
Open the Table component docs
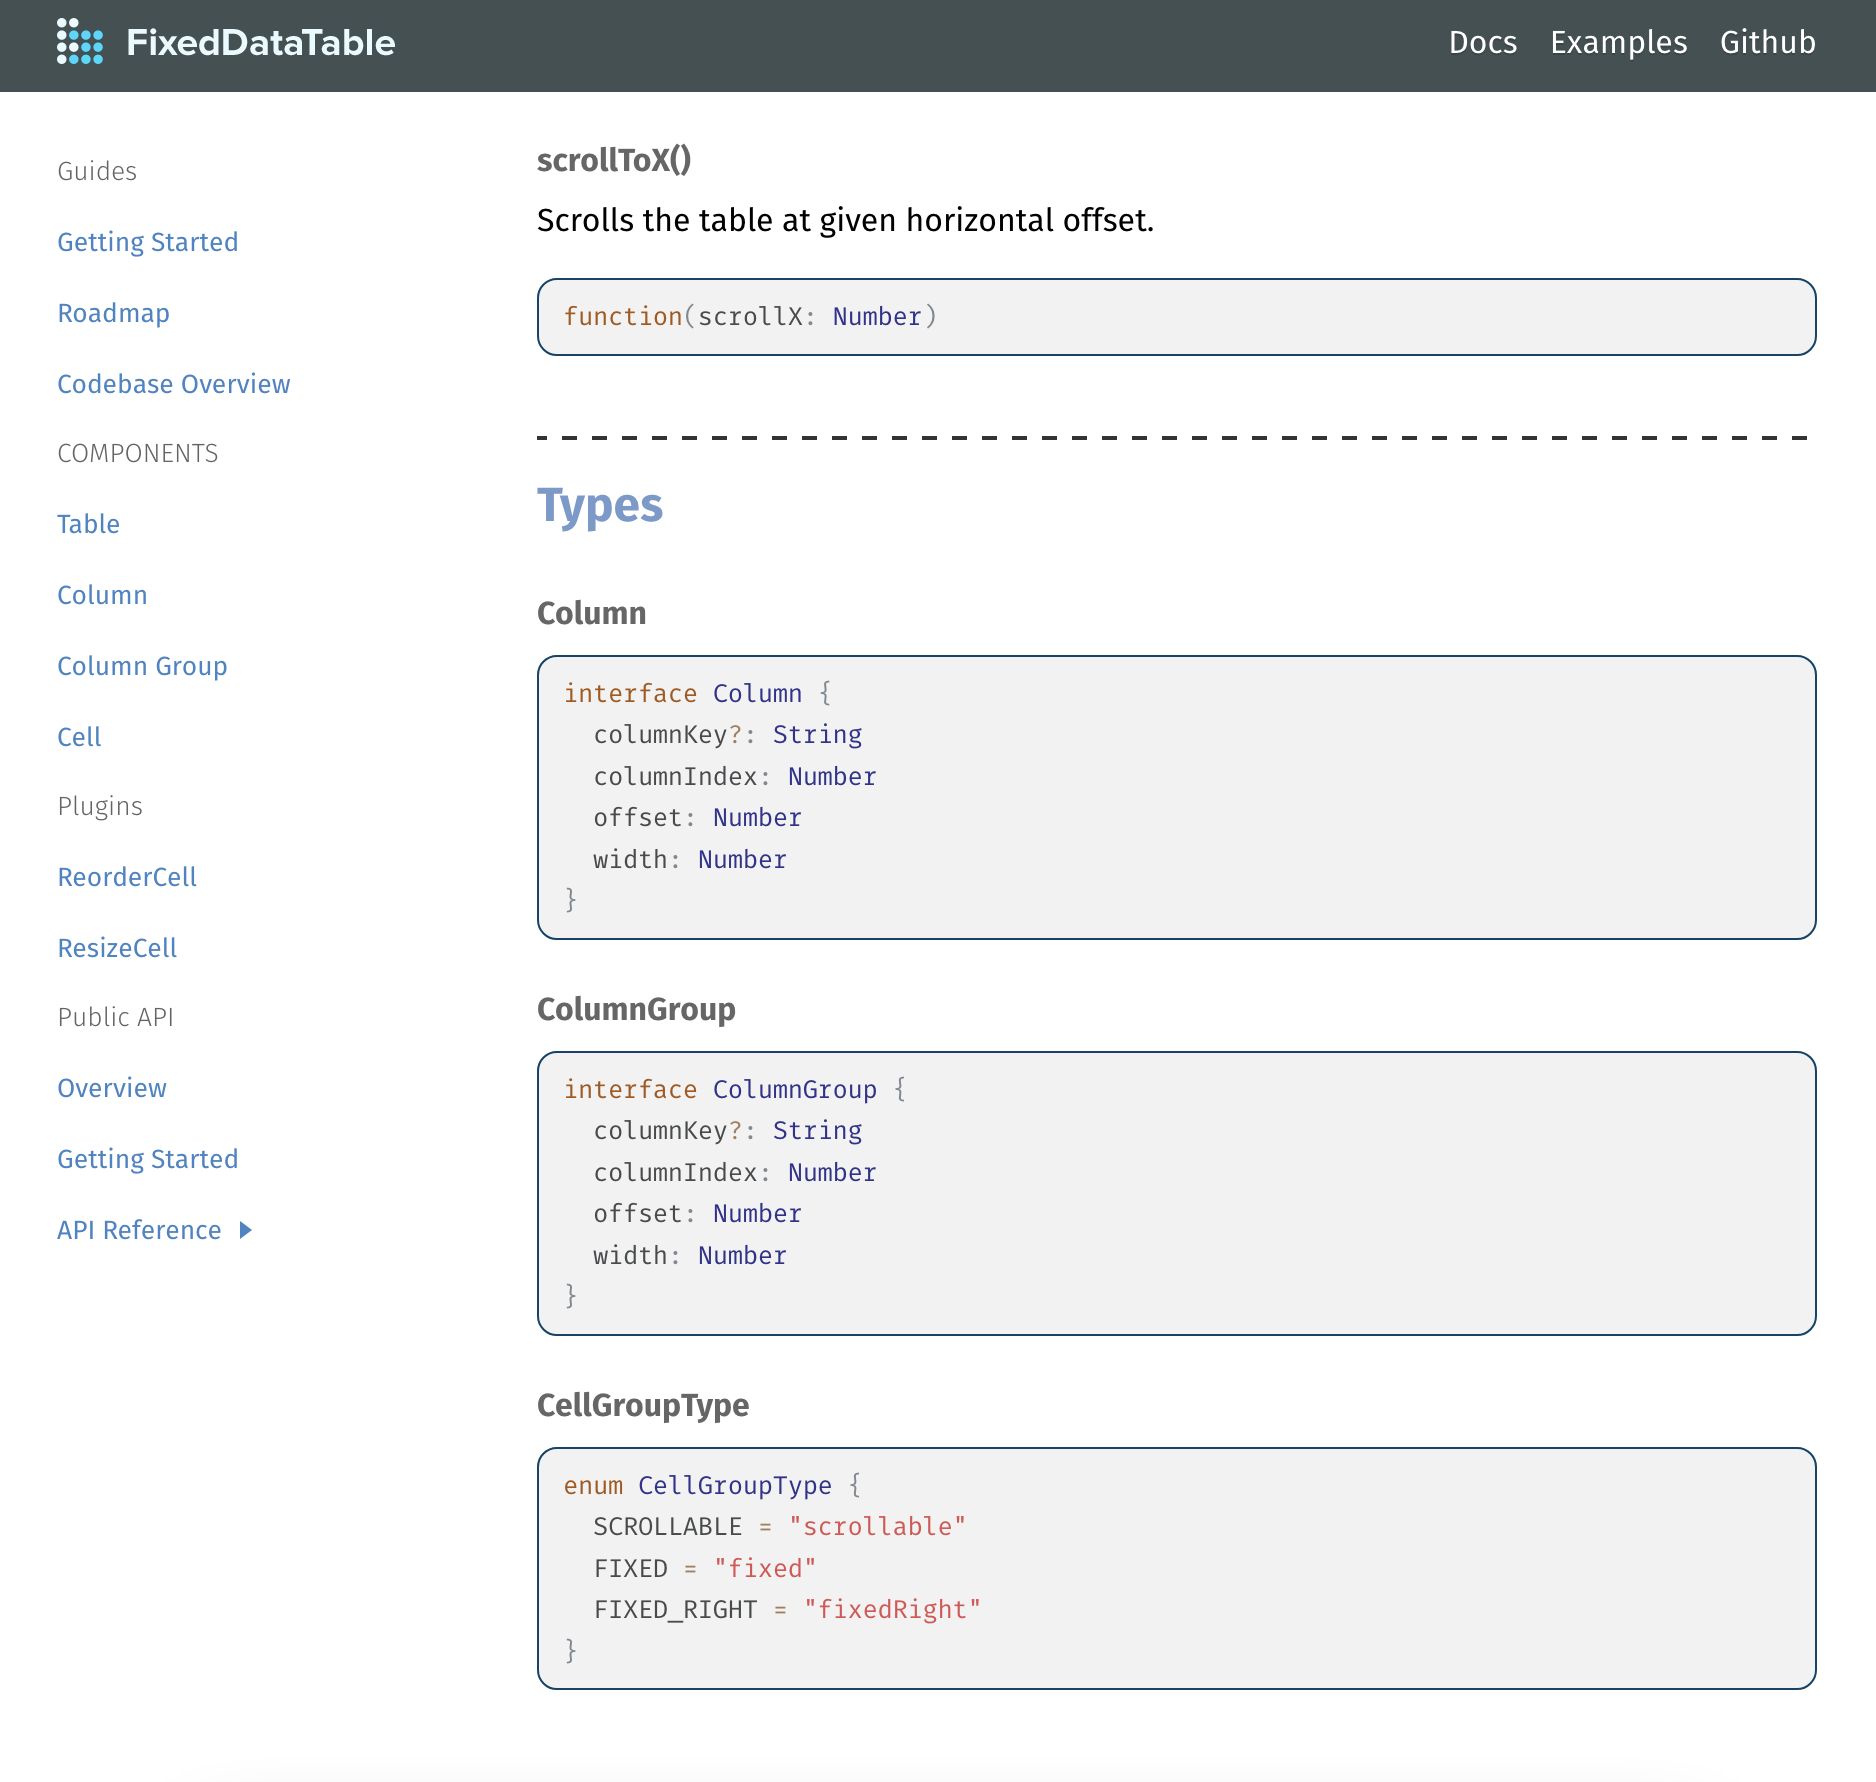click(88, 524)
